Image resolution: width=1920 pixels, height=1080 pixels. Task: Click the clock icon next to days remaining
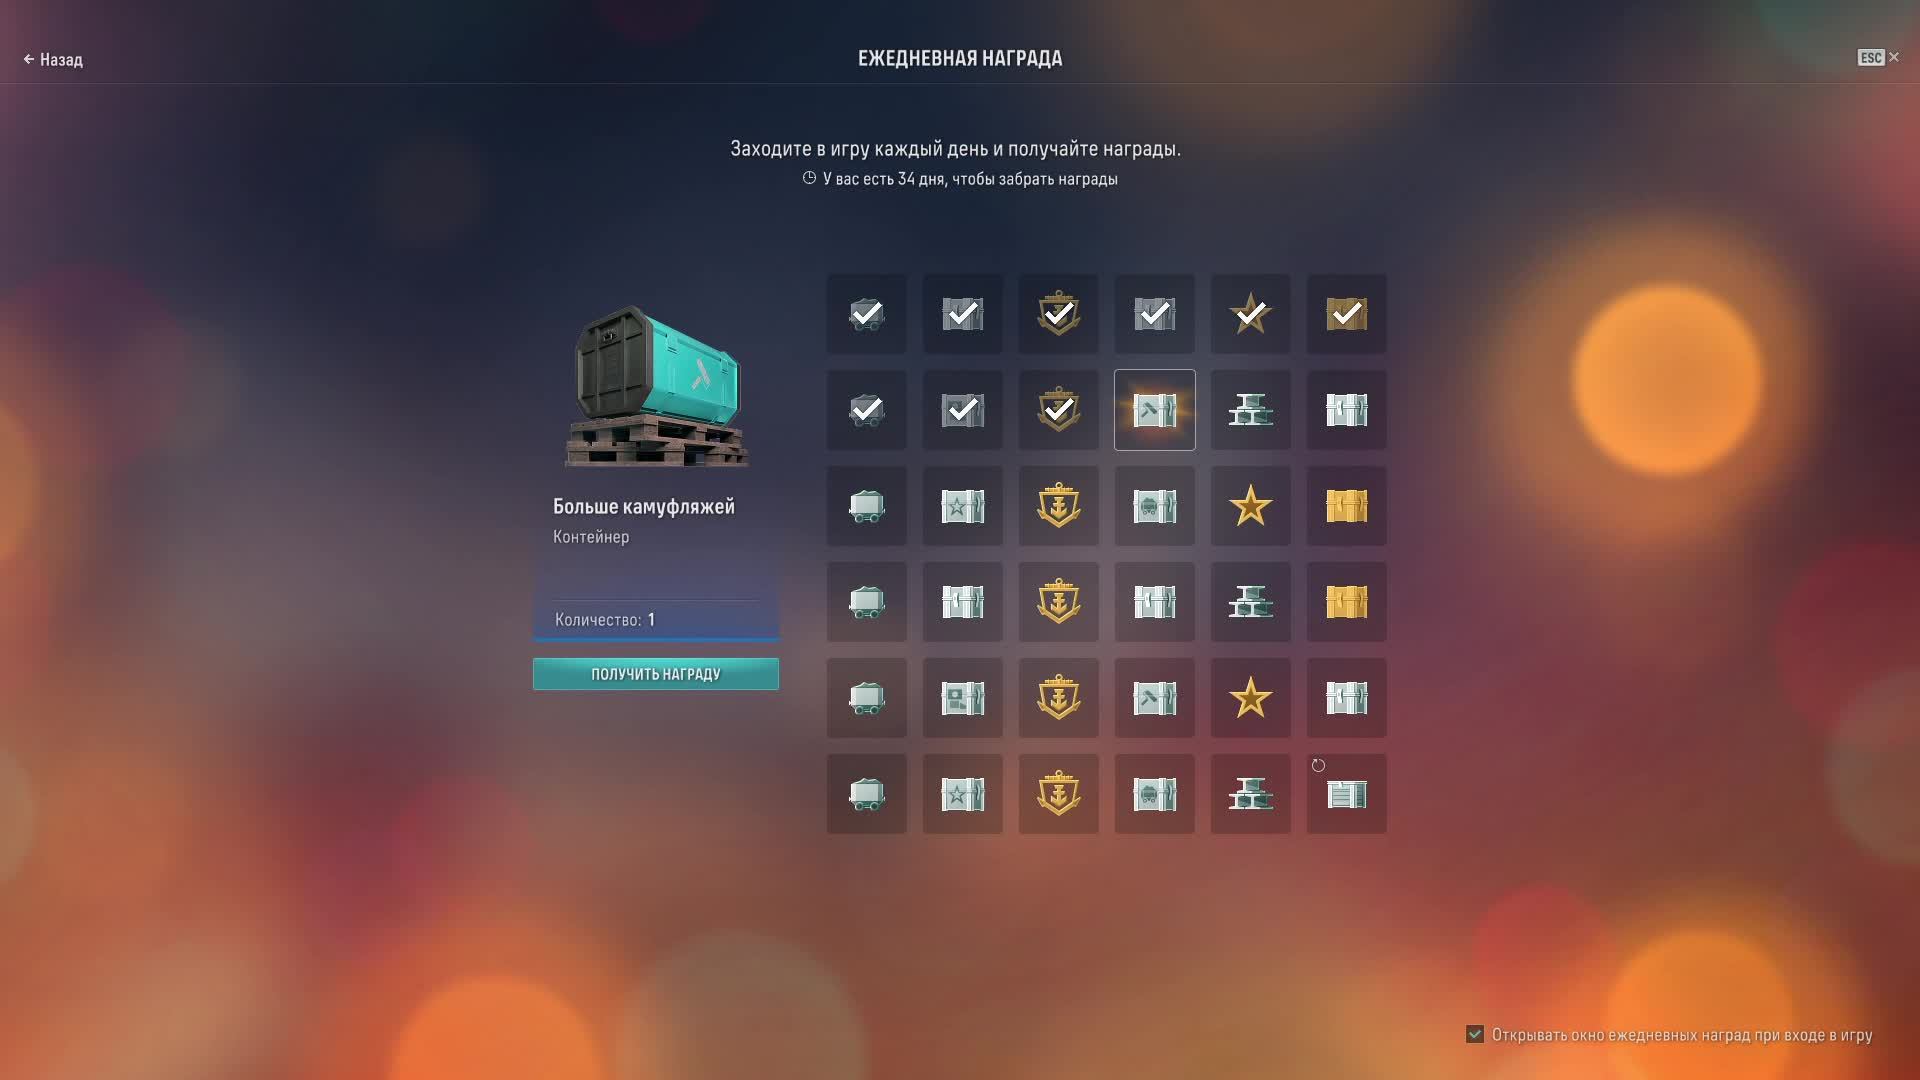pos(809,178)
